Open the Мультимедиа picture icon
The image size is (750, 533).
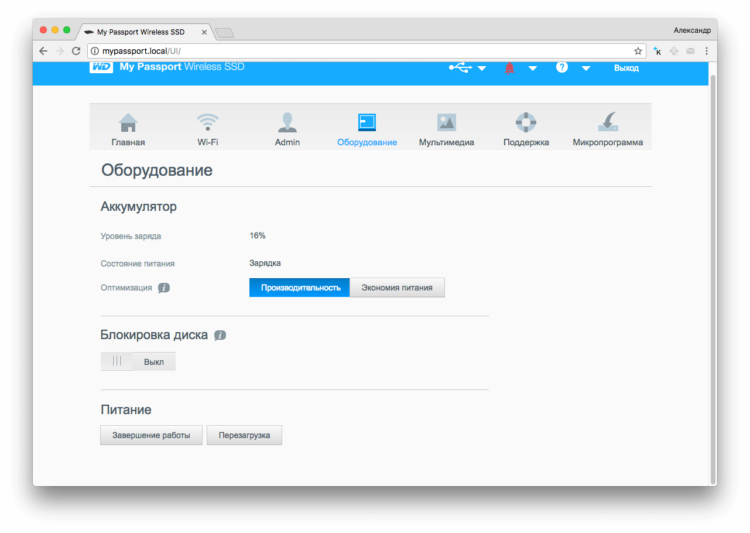coord(446,129)
